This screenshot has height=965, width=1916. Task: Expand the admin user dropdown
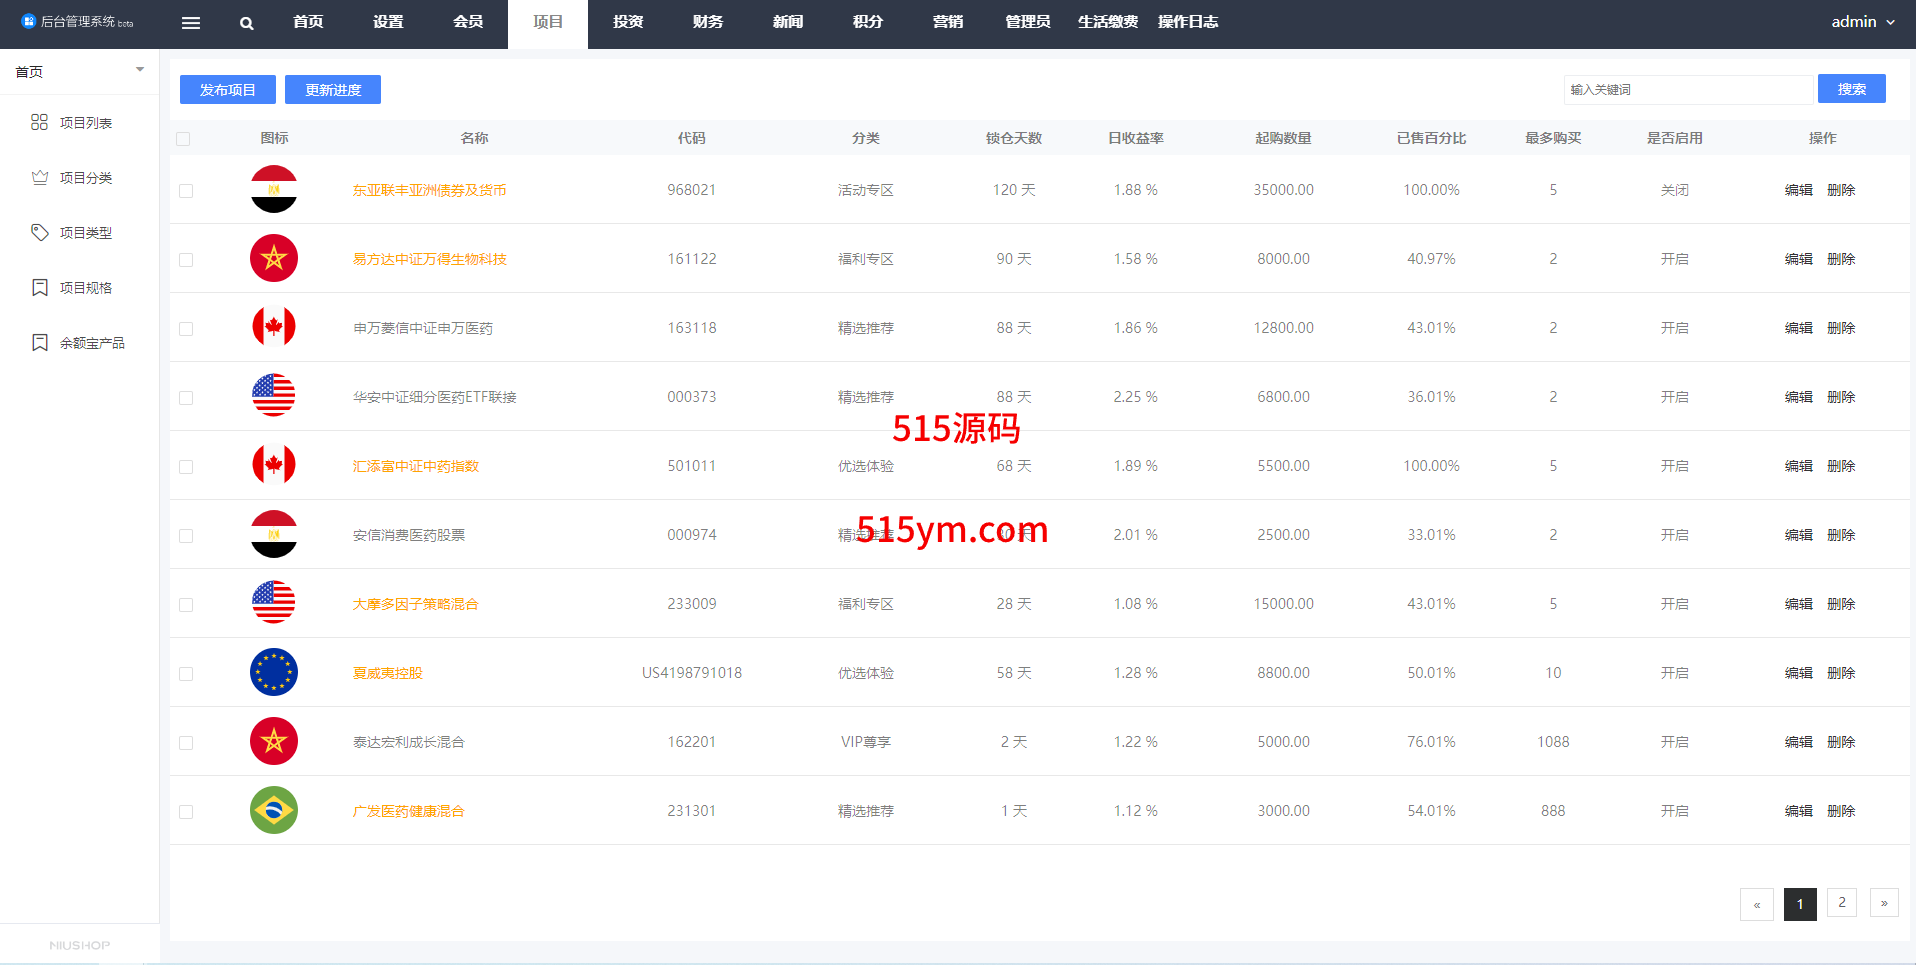coord(1862,22)
